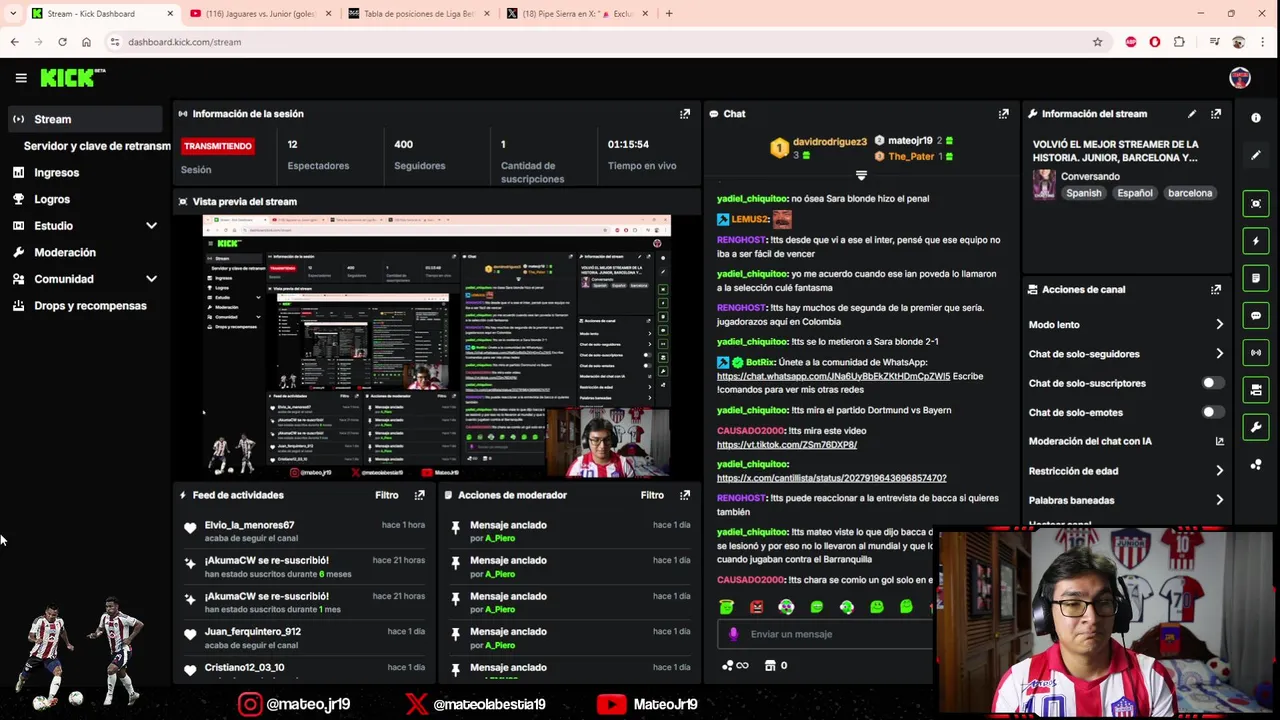Click the Español tag
Image resolution: width=1280 pixels, height=720 pixels.
(1134, 193)
